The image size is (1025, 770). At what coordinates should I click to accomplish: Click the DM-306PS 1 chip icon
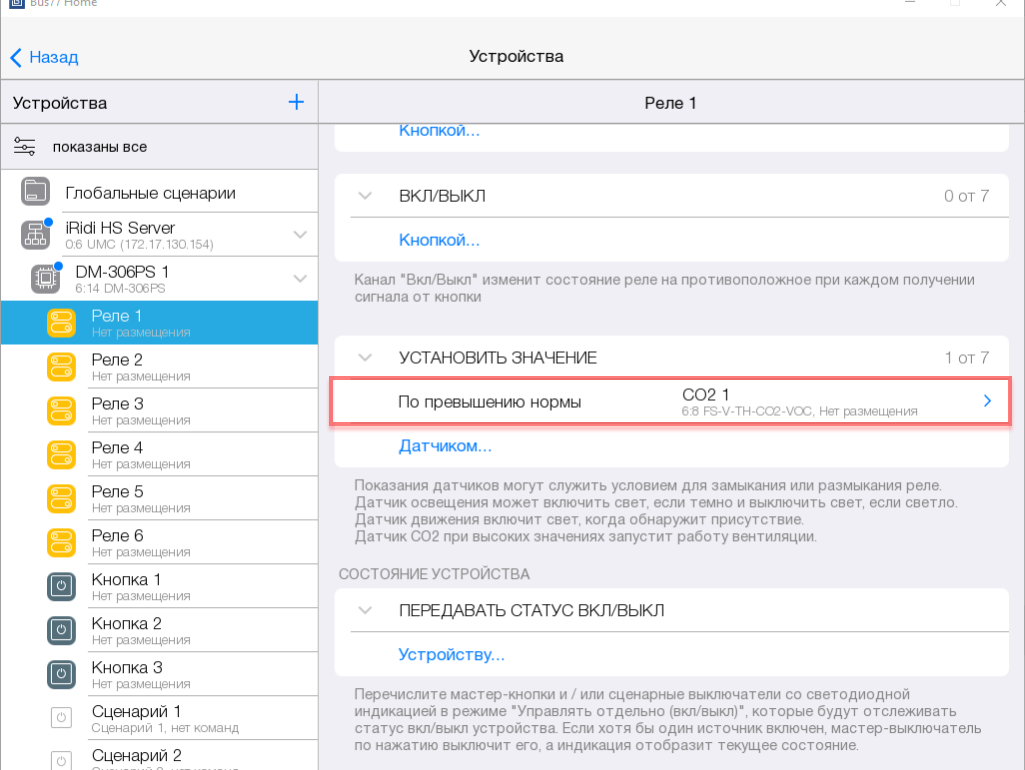pyautogui.click(x=45, y=278)
